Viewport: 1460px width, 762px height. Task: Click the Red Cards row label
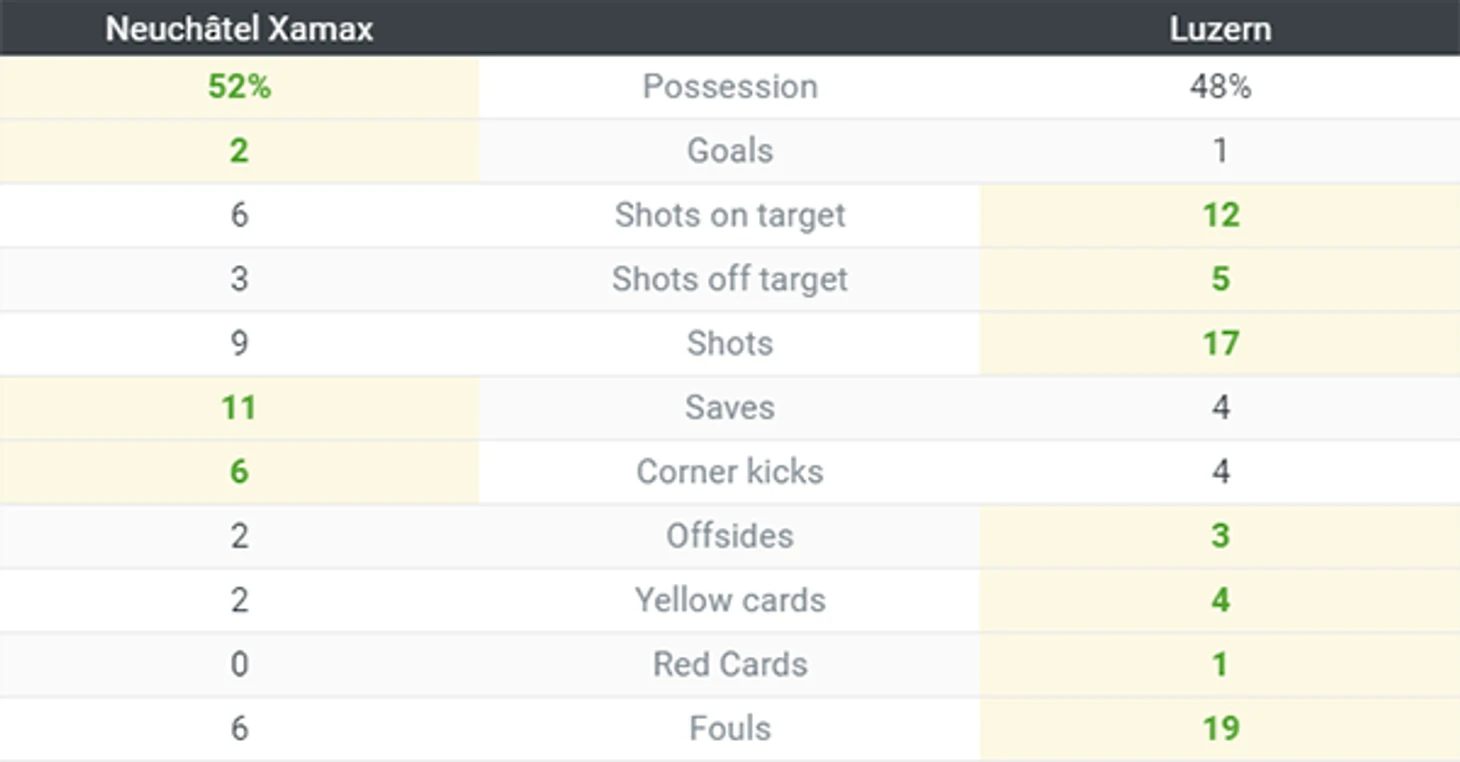[730, 664]
